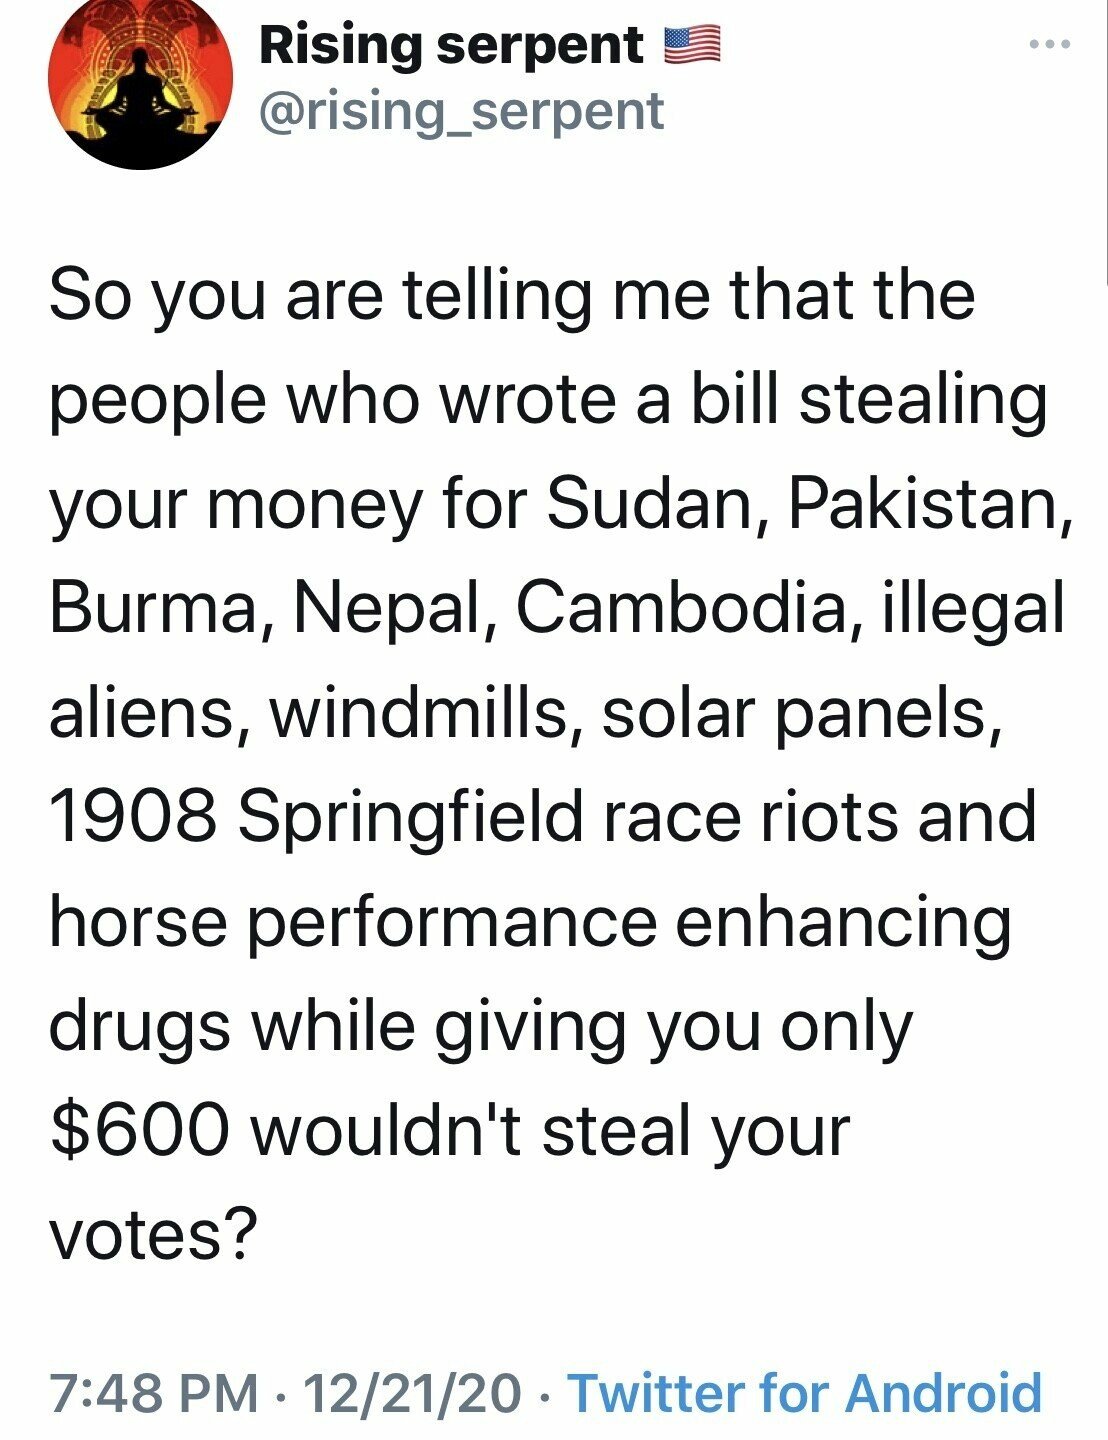Click the word Cambodia in the tweet
The height and width of the screenshot is (1440, 1108).
point(681,608)
